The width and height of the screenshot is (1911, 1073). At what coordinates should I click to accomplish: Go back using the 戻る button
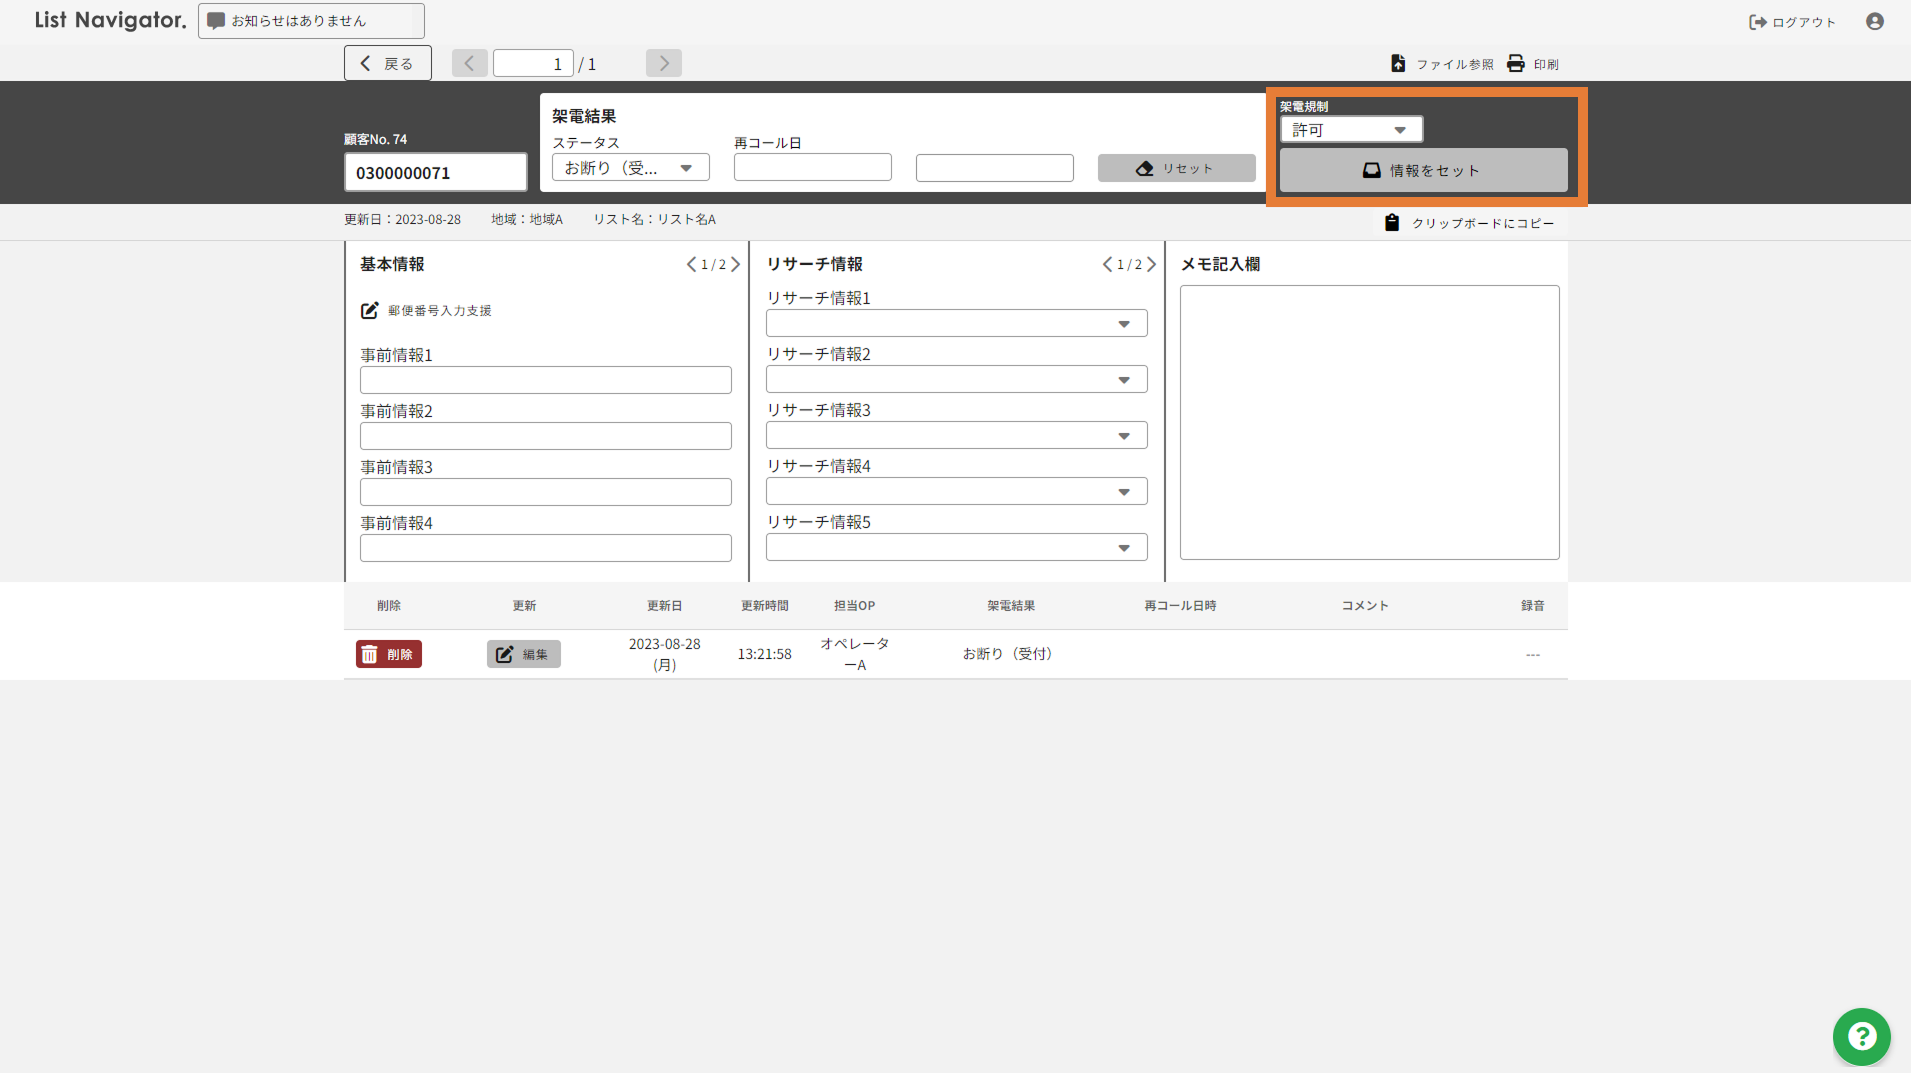387,63
